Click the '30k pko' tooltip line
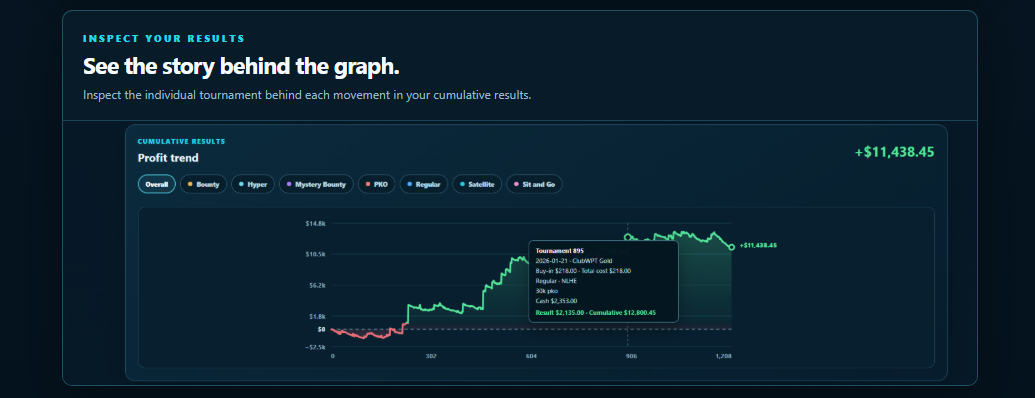This screenshot has height=398, width=1035. point(546,290)
